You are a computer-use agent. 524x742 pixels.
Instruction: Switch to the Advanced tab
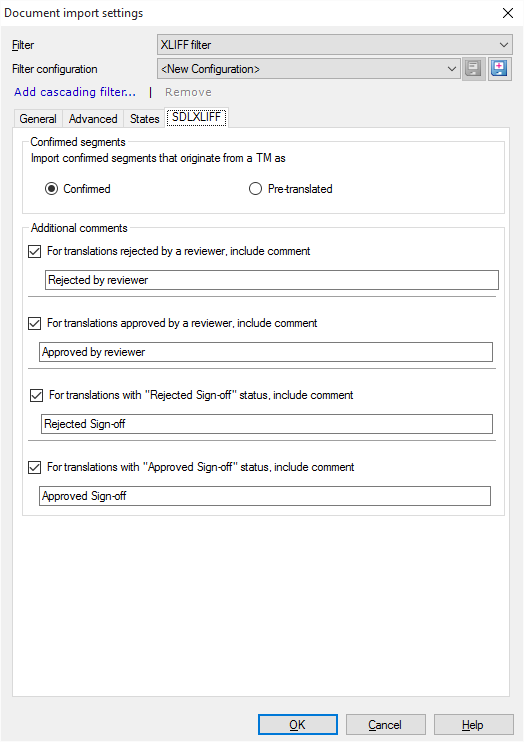[93, 119]
